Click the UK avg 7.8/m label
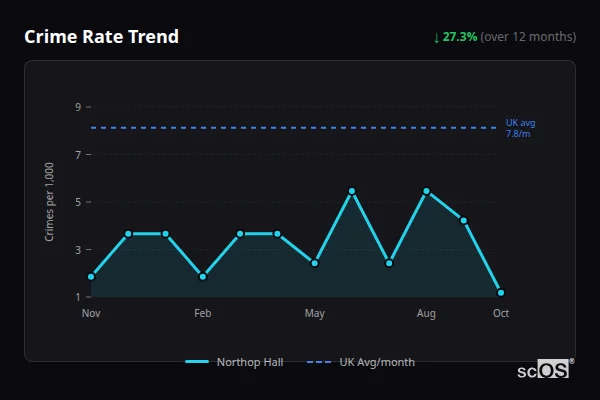Screen dimensions: 600x400 (520, 128)
